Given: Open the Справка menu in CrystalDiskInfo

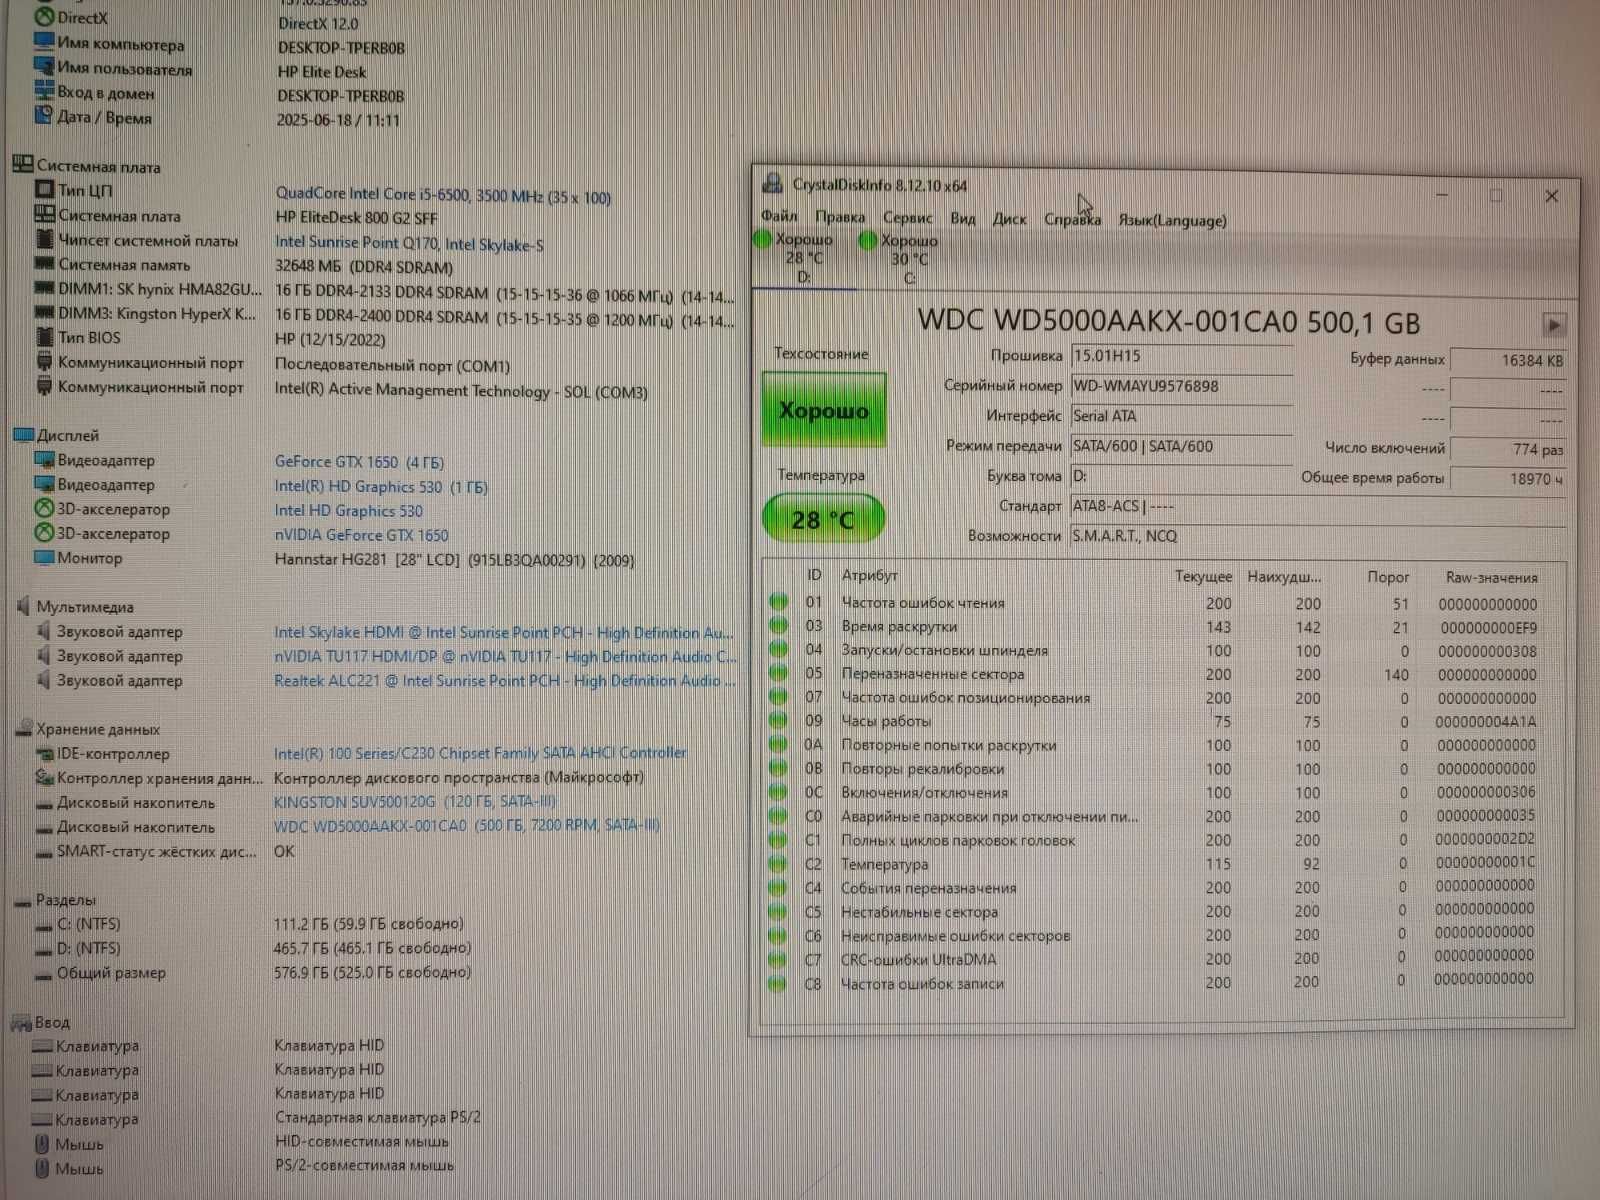Looking at the screenshot, I should tap(1072, 219).
